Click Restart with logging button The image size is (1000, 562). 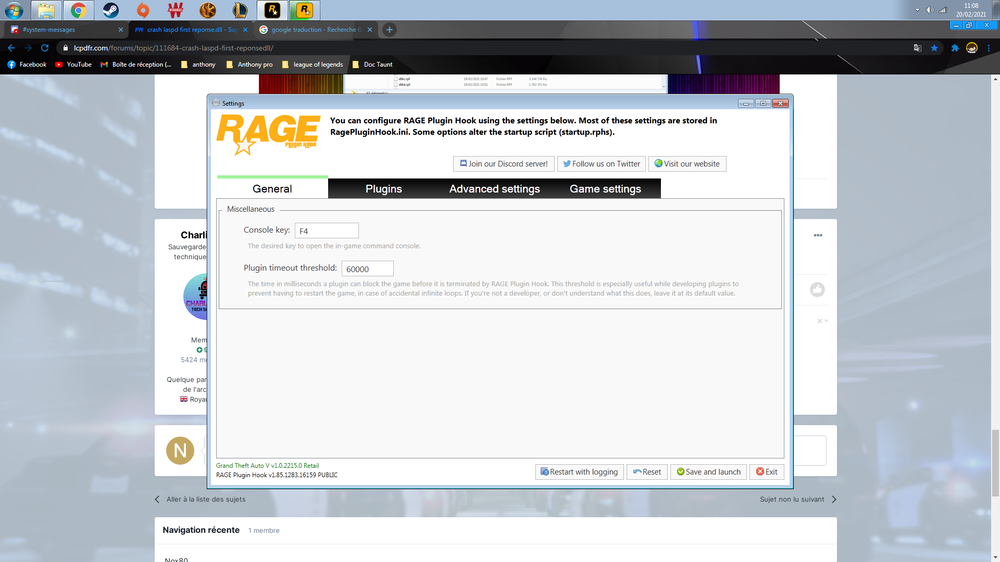tap(579, 472)
